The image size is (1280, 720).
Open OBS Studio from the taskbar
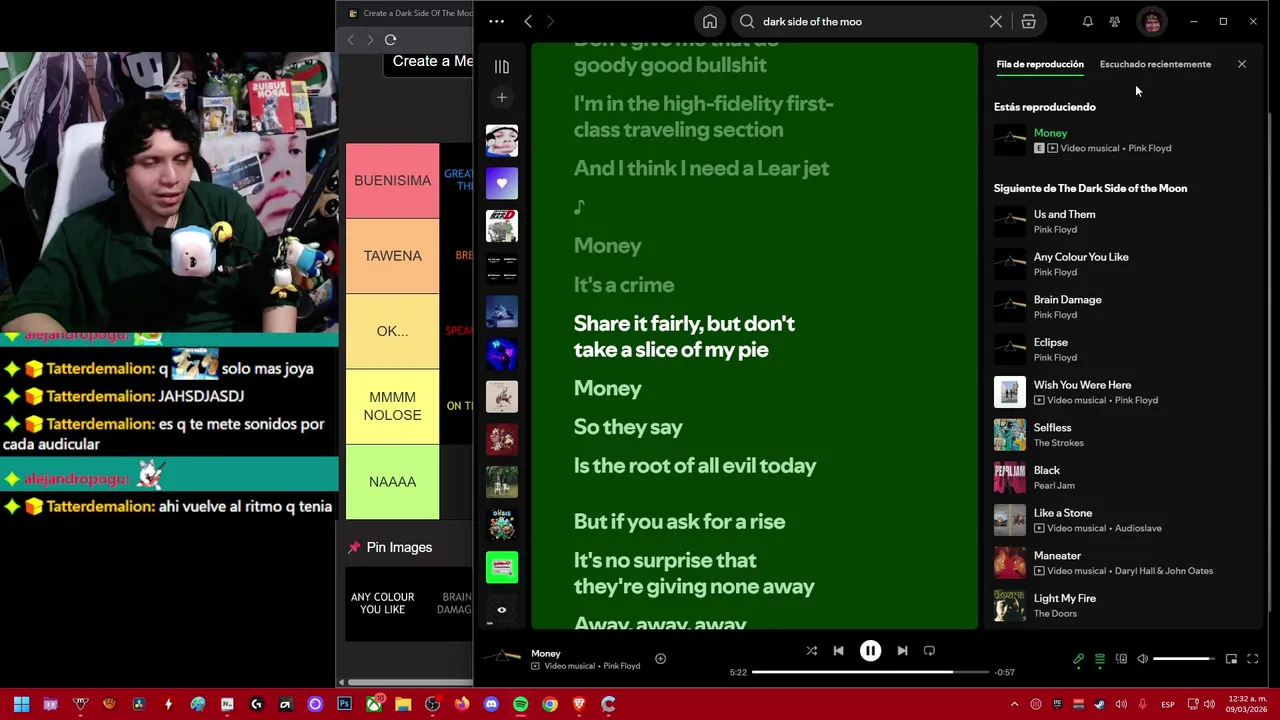tap(432, 704)
